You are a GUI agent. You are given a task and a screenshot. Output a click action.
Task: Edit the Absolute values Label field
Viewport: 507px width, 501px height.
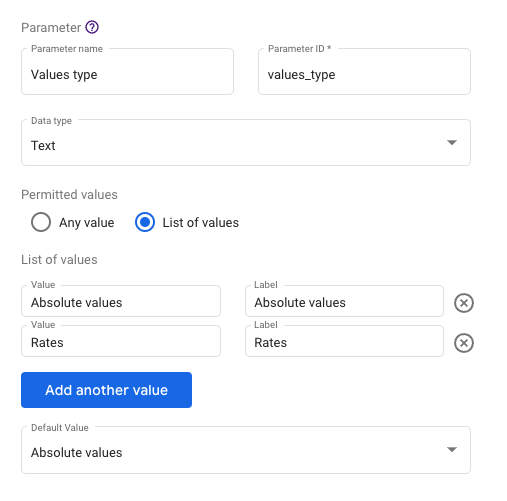[x=344, y=301]
